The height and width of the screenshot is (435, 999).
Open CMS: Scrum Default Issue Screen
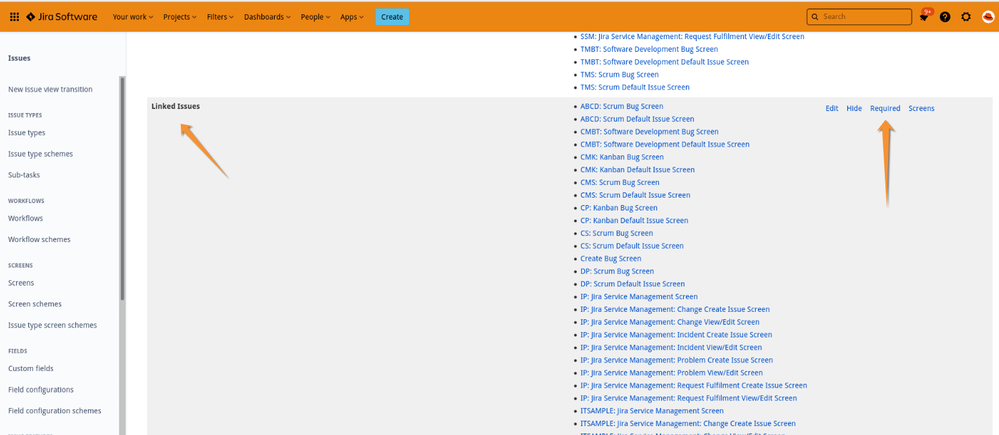(x=635, y=196)
